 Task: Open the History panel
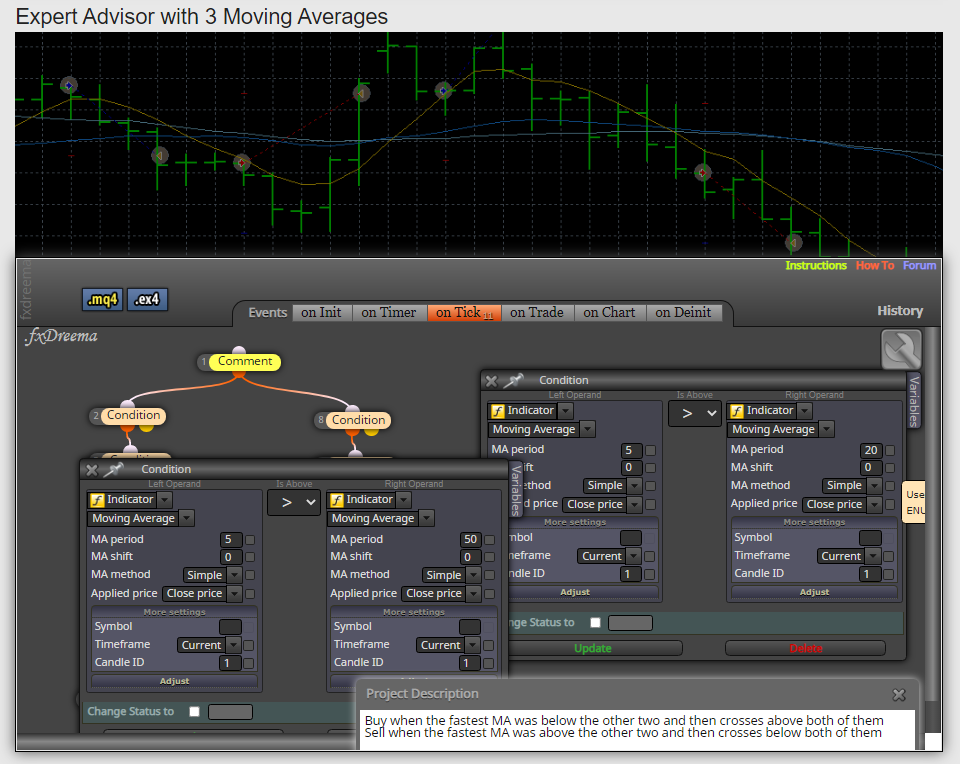(899, 310)
